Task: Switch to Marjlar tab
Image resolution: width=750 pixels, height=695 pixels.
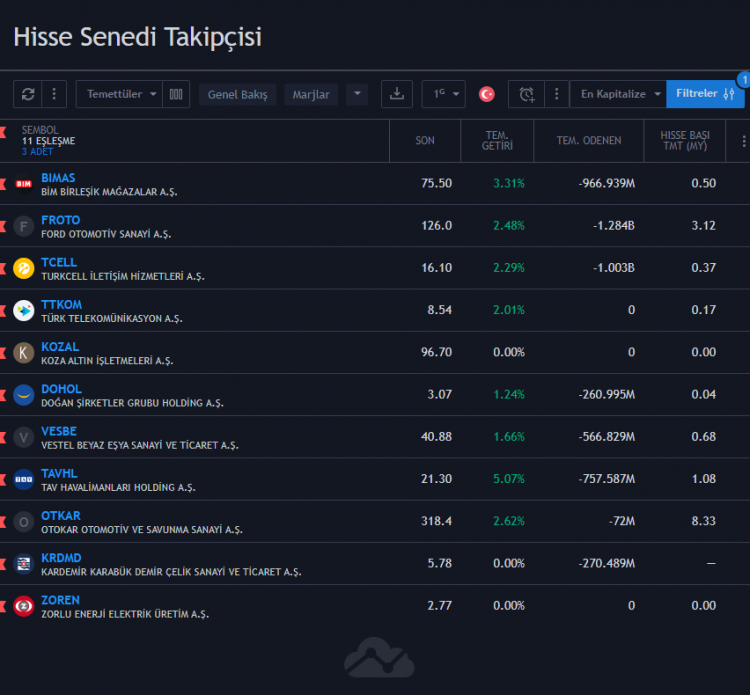Action: click(311, 95)
